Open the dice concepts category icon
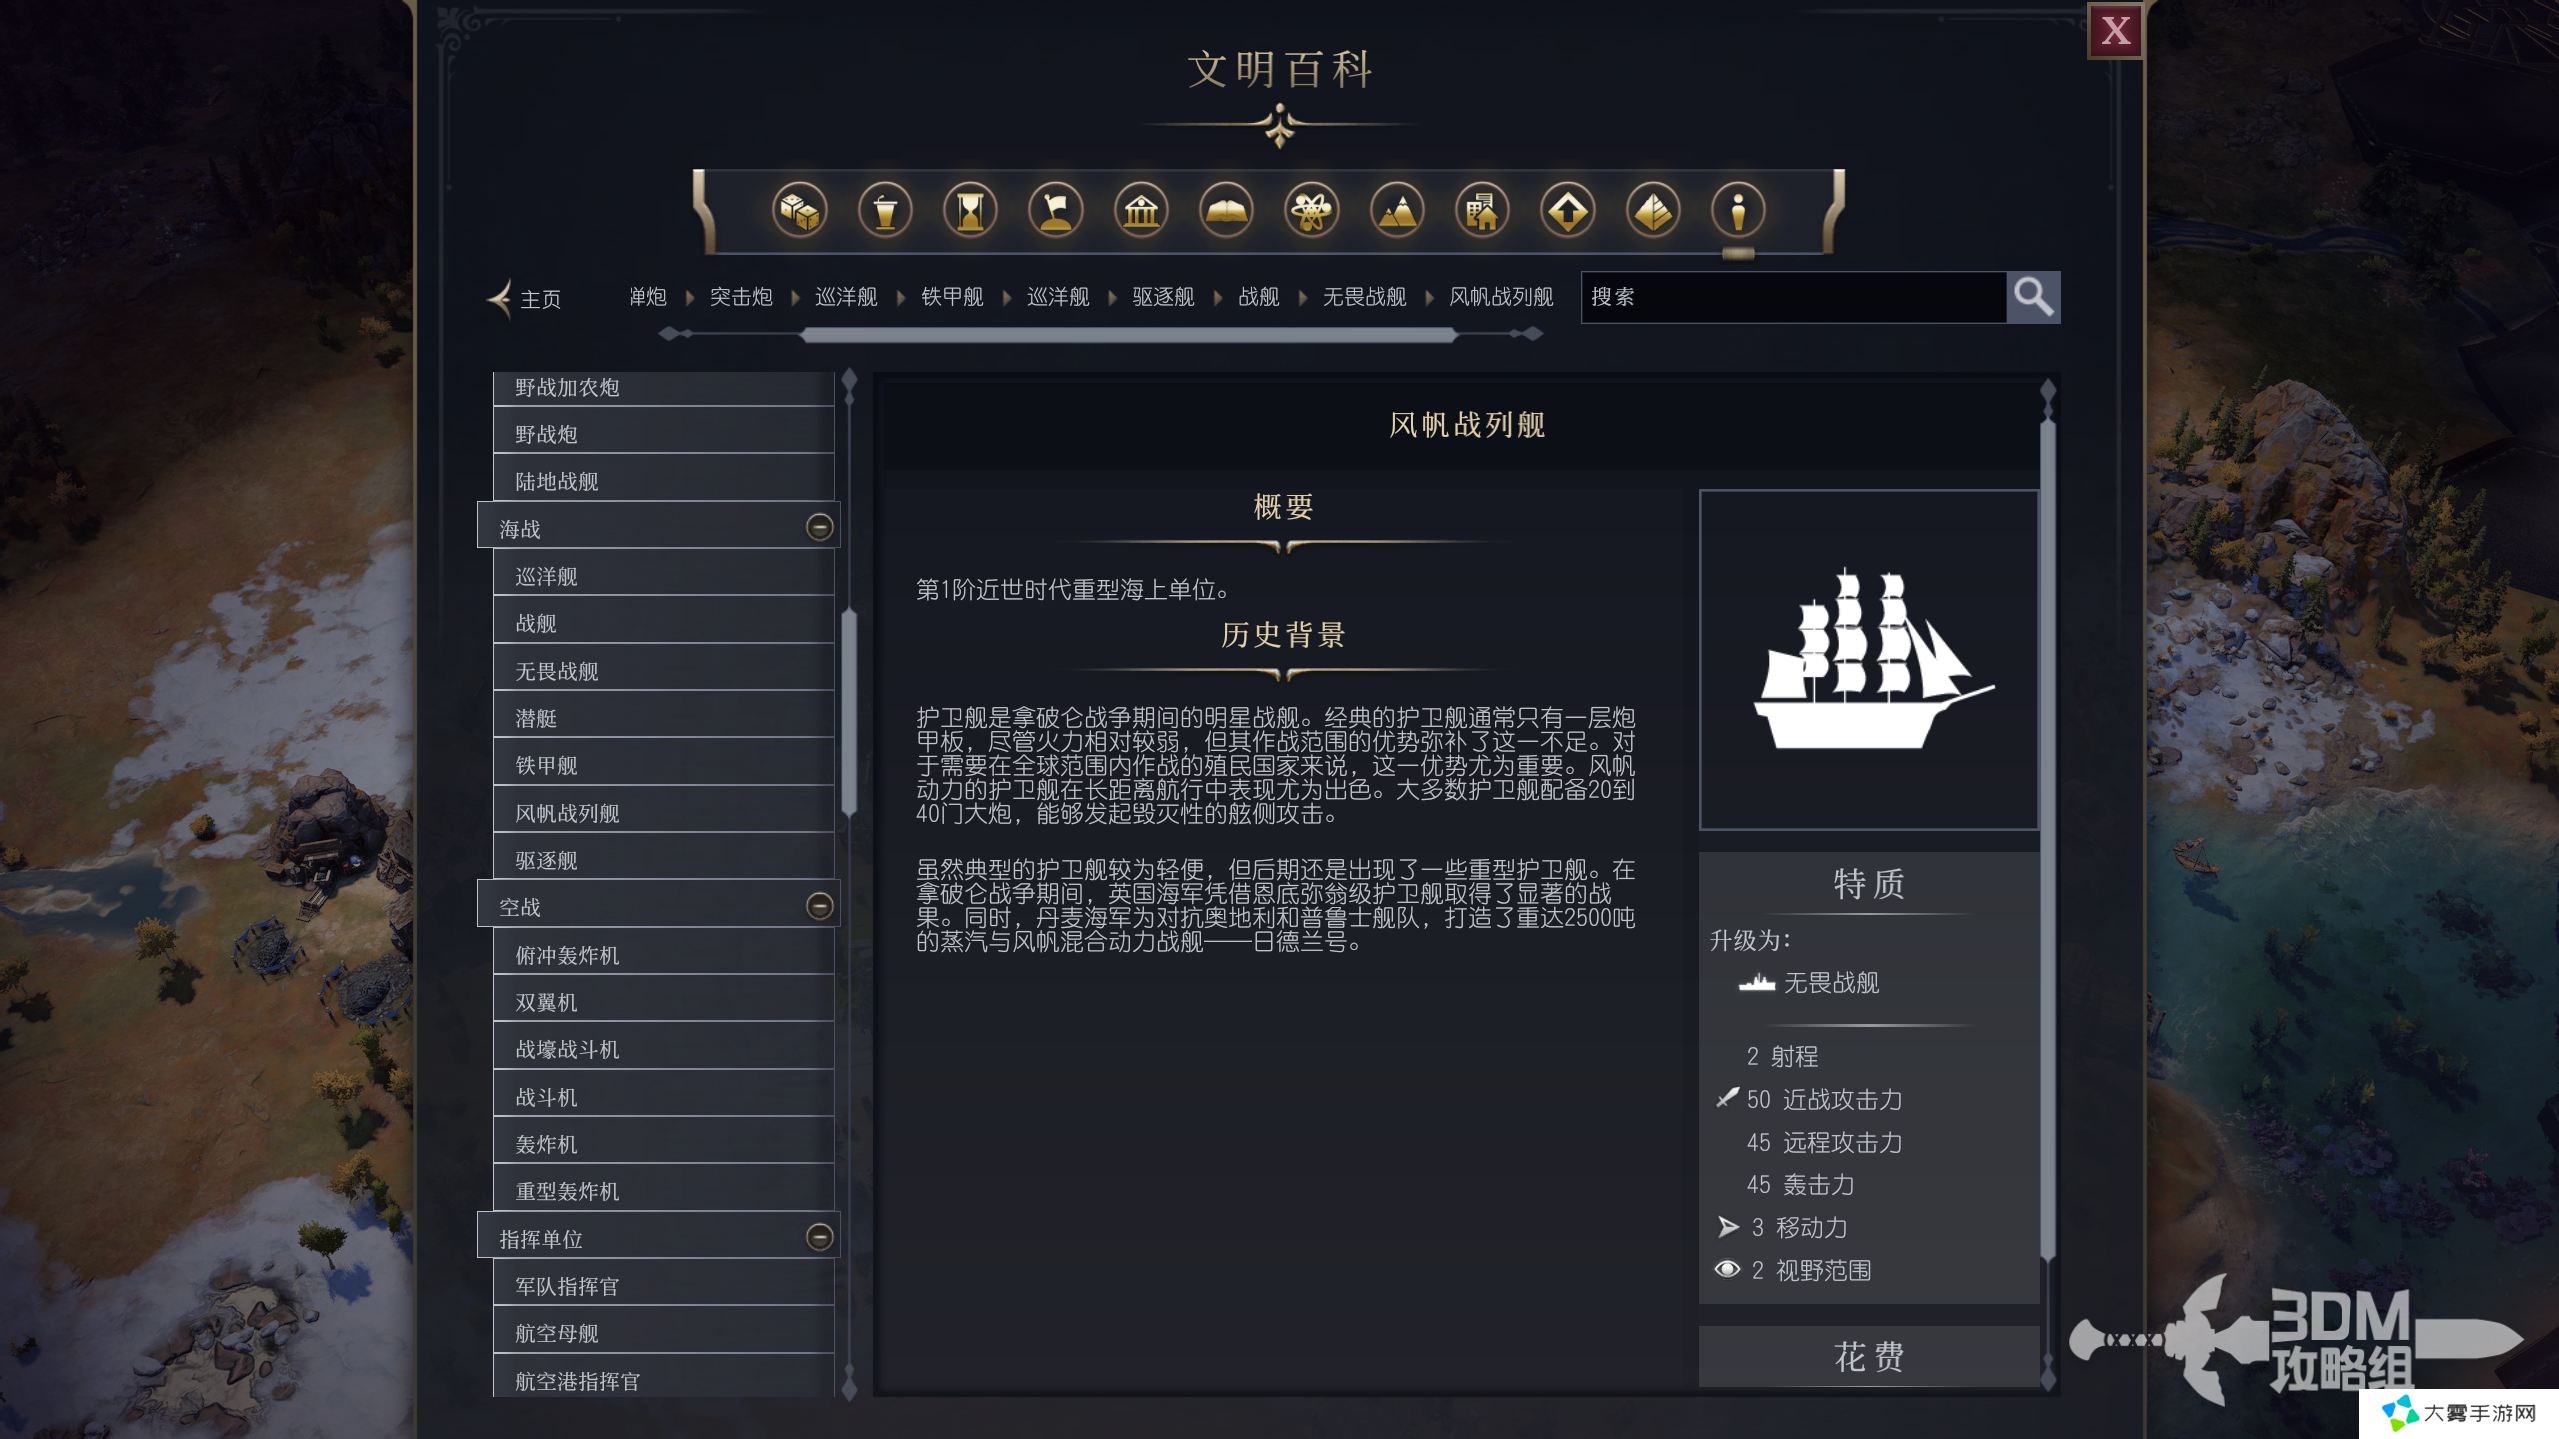This screenshot has height=1439, width=2559. click(799, 211)
